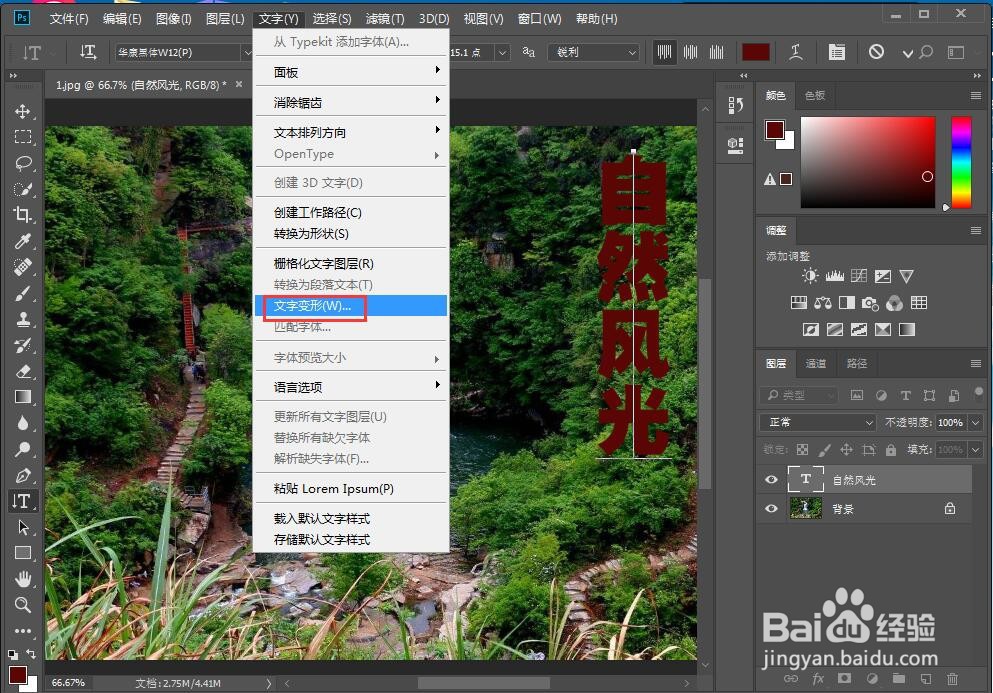Viewport: 993px width, 693px height.
Task: Open the 正常 blend mode dropdown
Action: pos(816,422)
